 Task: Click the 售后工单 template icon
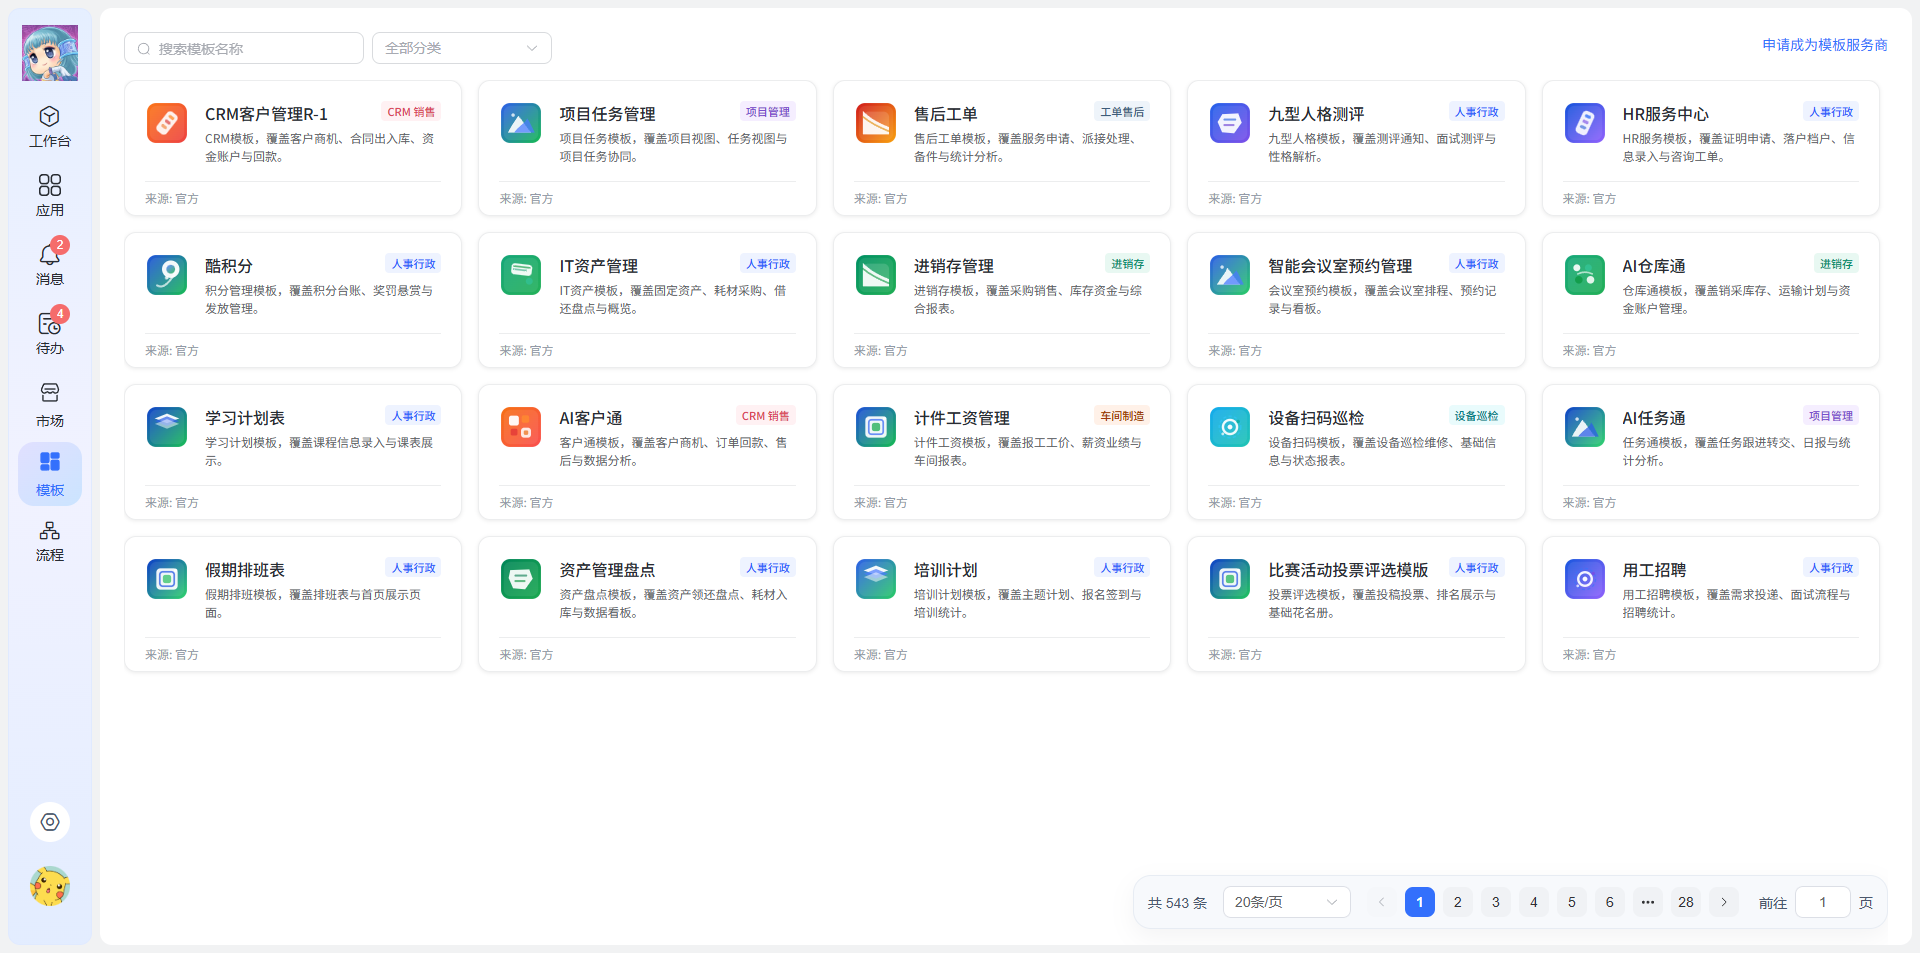coord(876,123)
